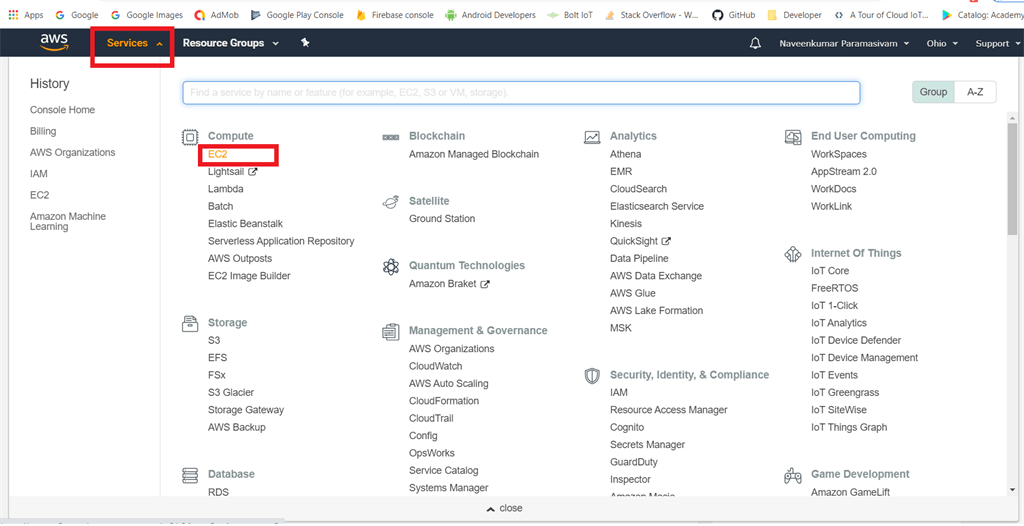The width and height of the screenshot is (1024, 526).
Task: Click the pin shortcut icon
Action: pos(305,42)
